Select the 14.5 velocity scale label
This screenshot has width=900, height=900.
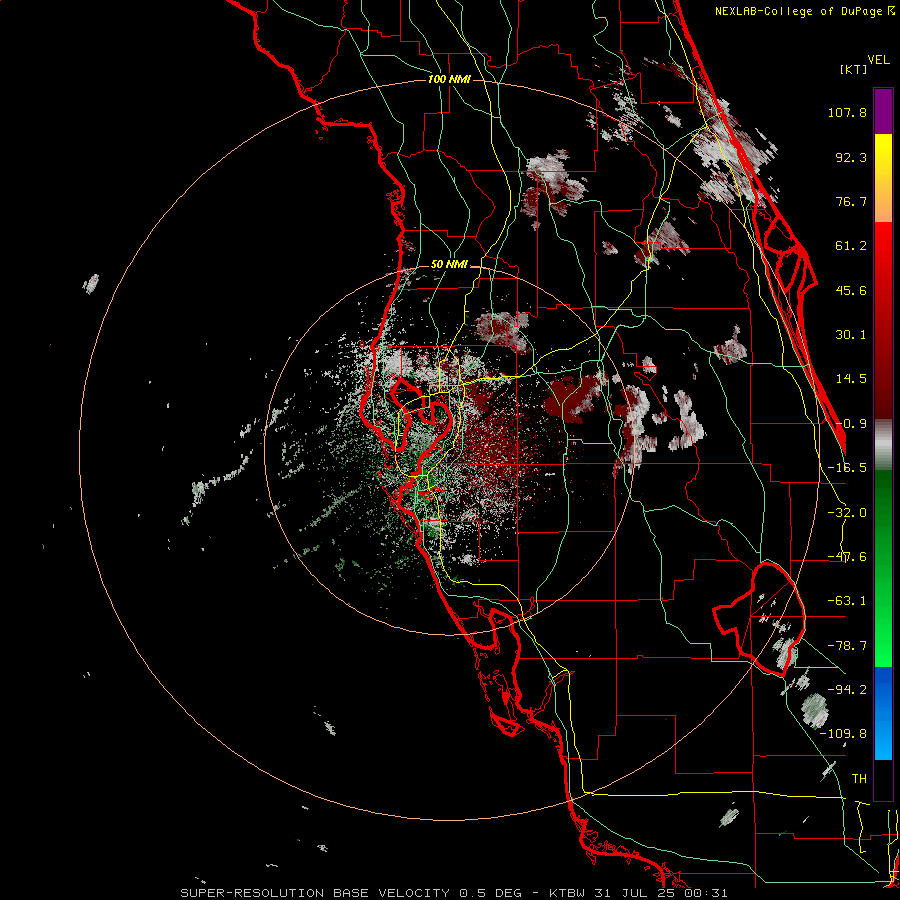[x=851, y=379]
